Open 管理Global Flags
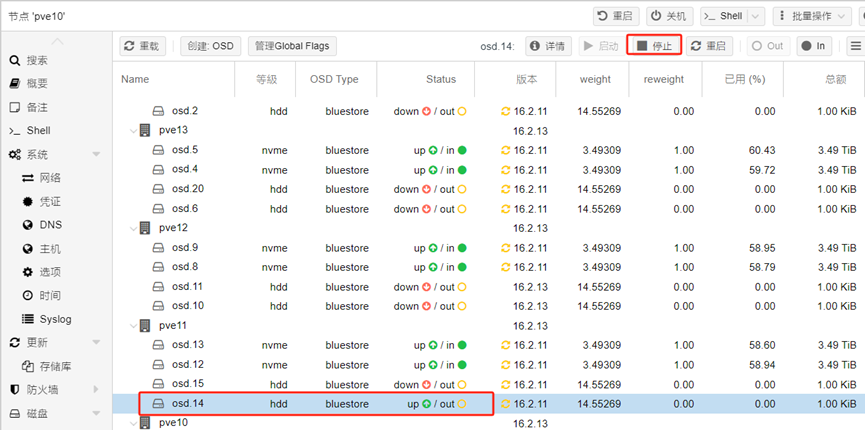 point(292,46)
